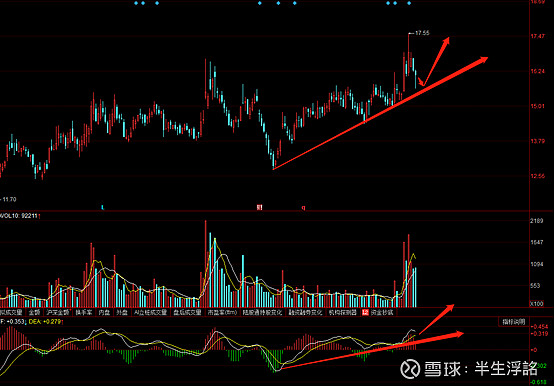Select the 市盈率(ttm) tab
Image resolution: width=555 pixels, height=387 pixels.
222,312
